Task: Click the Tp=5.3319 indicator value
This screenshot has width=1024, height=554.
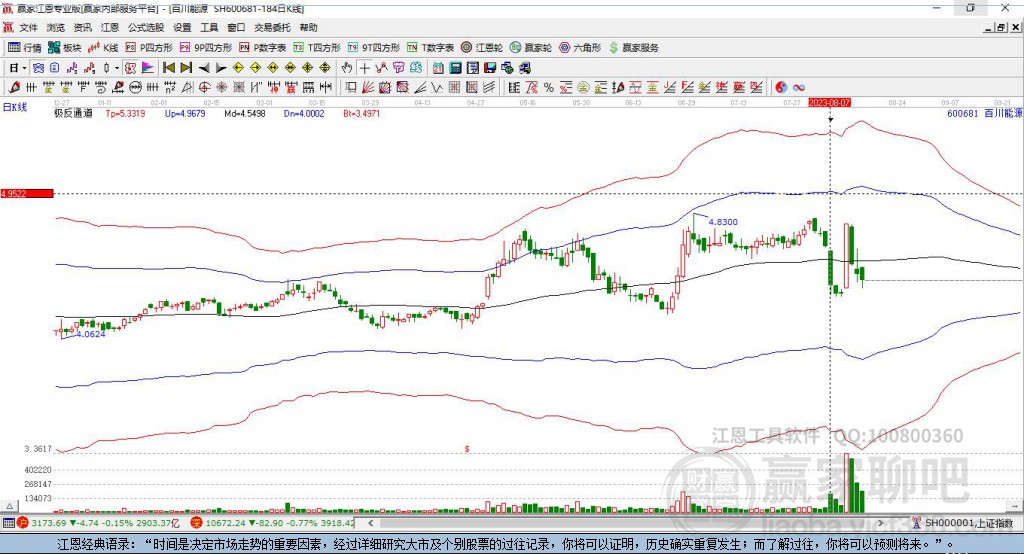Action: pyautogui.click(x=125, y=113)
